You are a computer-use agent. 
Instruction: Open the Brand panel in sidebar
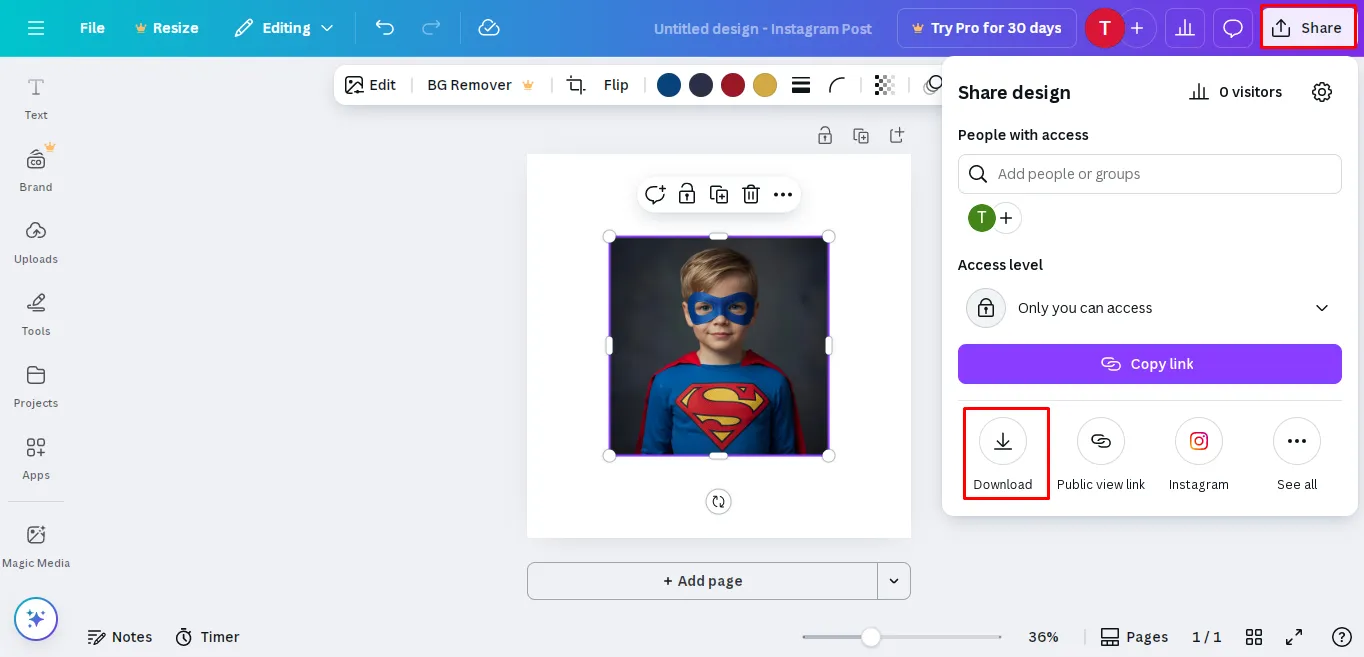point(36,170)
